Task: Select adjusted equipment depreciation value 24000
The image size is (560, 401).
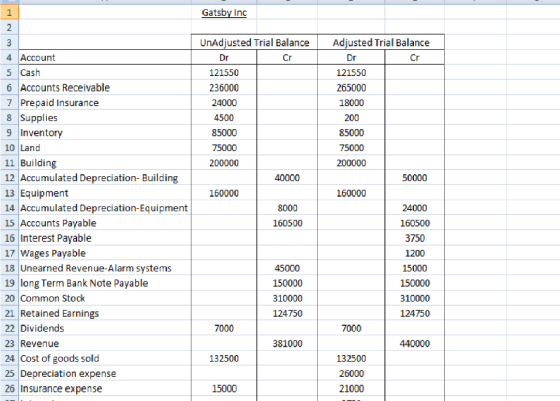Action: tap(415, 208)
